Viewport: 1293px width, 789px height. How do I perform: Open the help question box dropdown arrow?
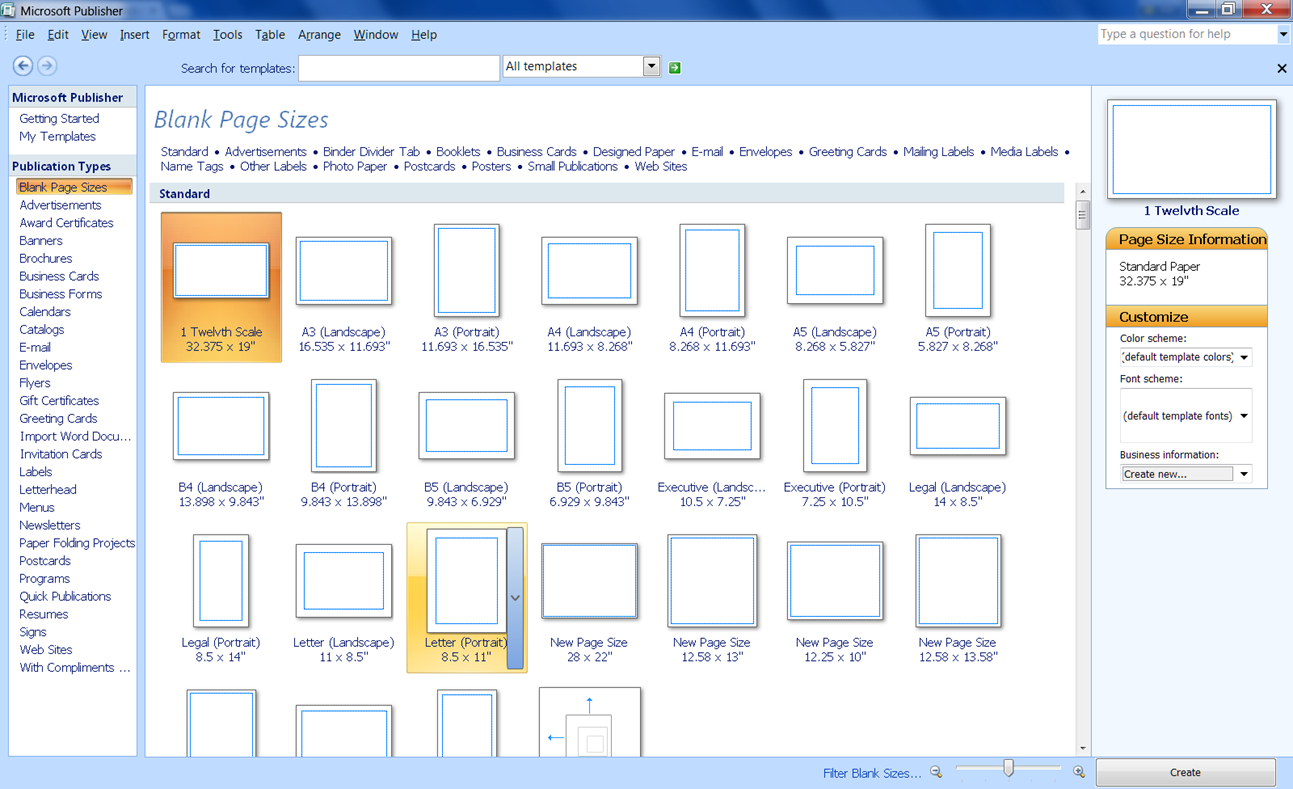(1284, 34)
